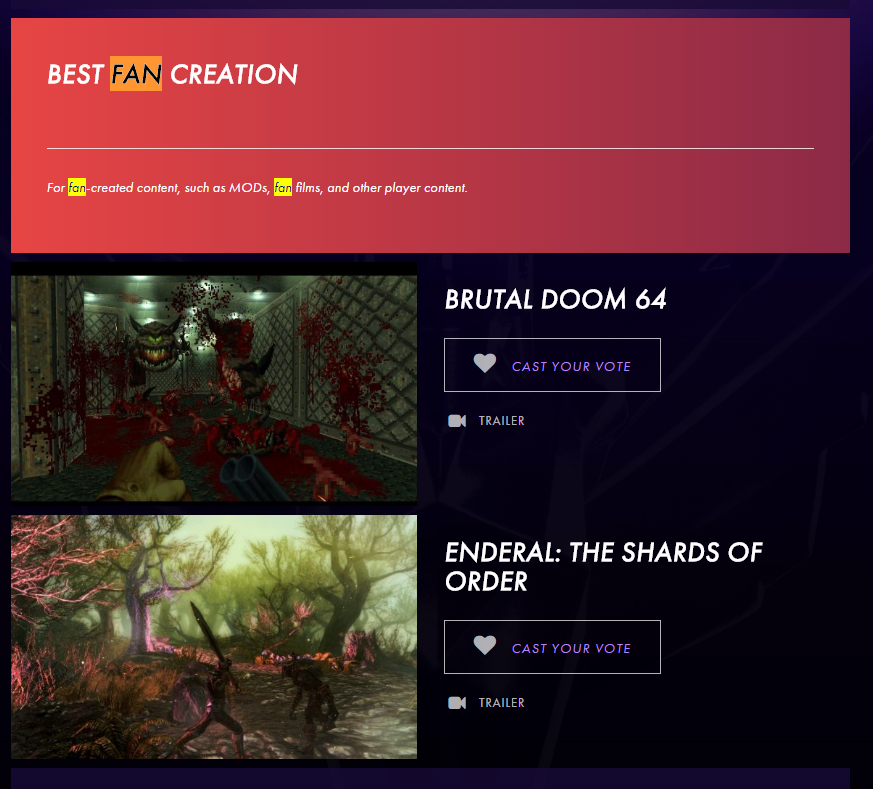Image resolution: width=873 pixels, height=789 pixels.
Task: Open the Brutal Doom 64 gameplay screenshot
Action: 214,384
